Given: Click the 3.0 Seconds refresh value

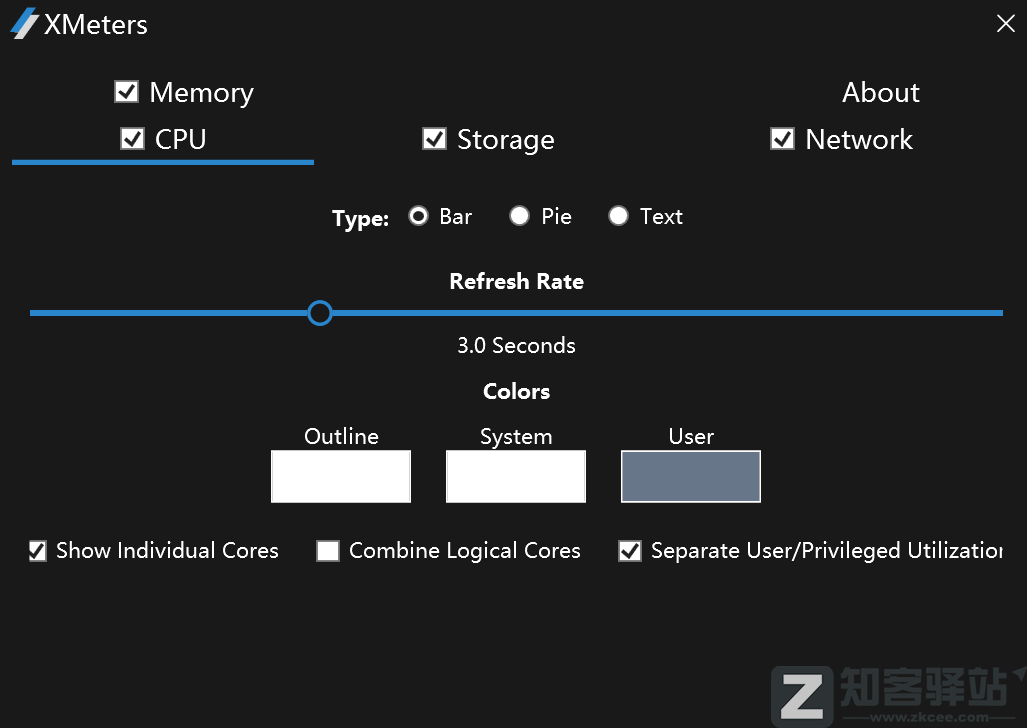Looking at the screenshot, I should pos(516,345).
